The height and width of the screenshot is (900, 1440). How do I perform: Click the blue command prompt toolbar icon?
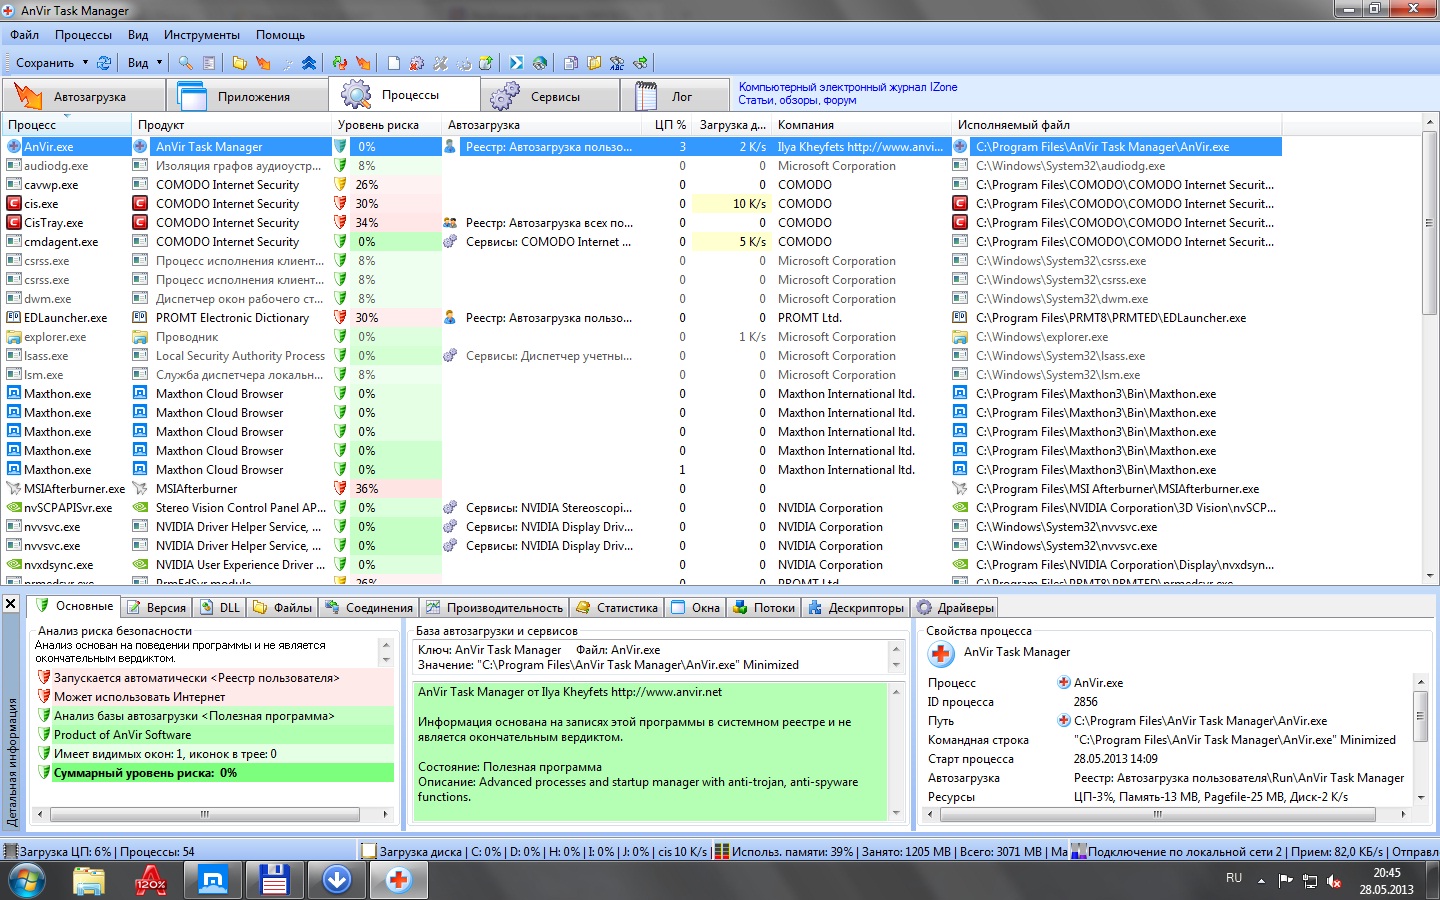point(516,63)
